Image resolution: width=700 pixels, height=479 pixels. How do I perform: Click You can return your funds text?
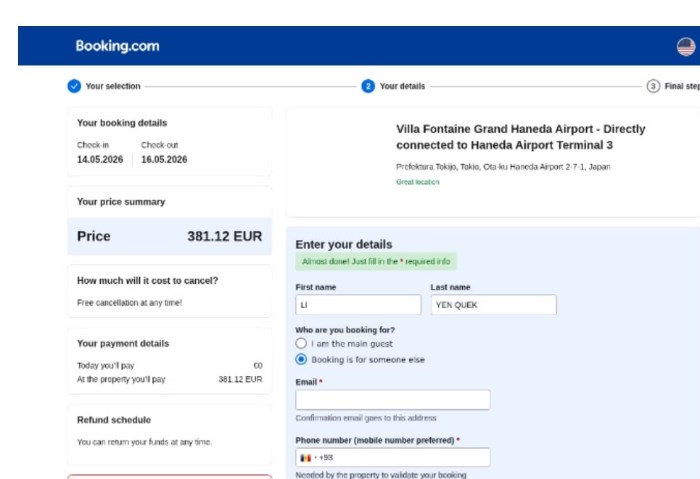pyautogui.click(x=144, y=442)
